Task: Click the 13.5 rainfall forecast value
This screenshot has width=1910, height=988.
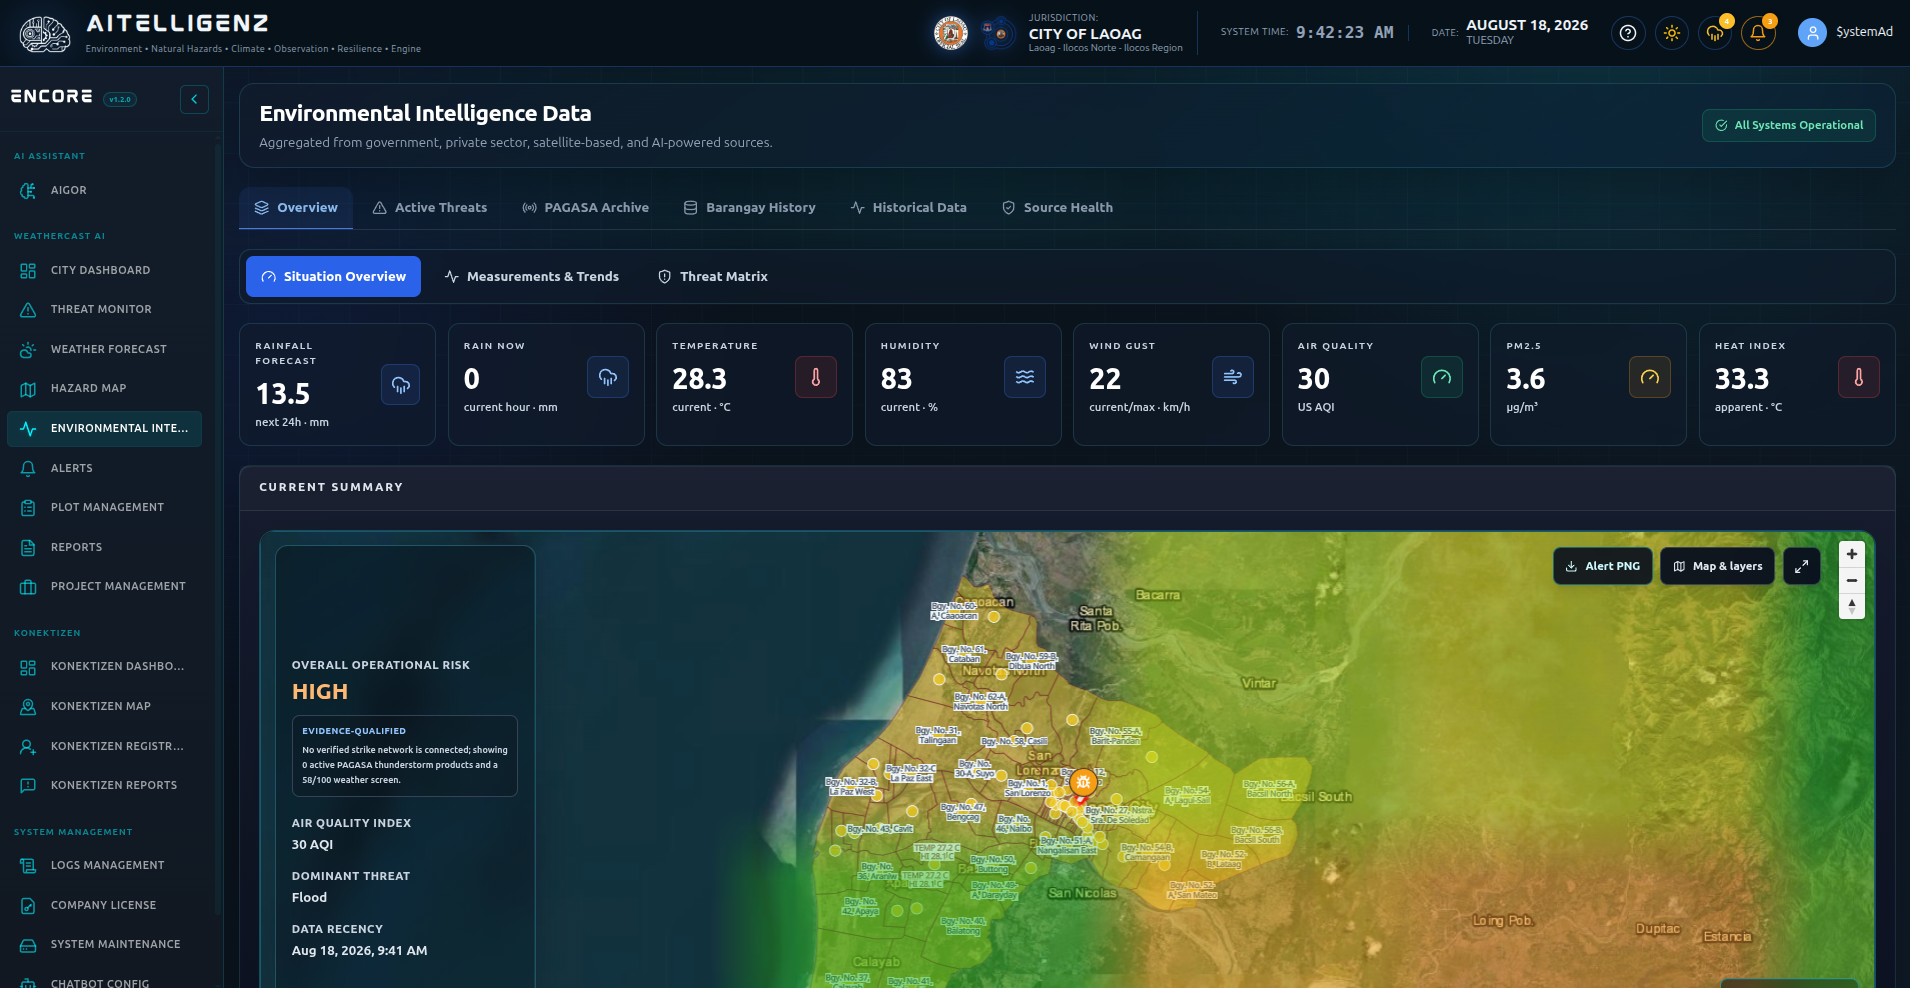Action: [x=283, y=394]
